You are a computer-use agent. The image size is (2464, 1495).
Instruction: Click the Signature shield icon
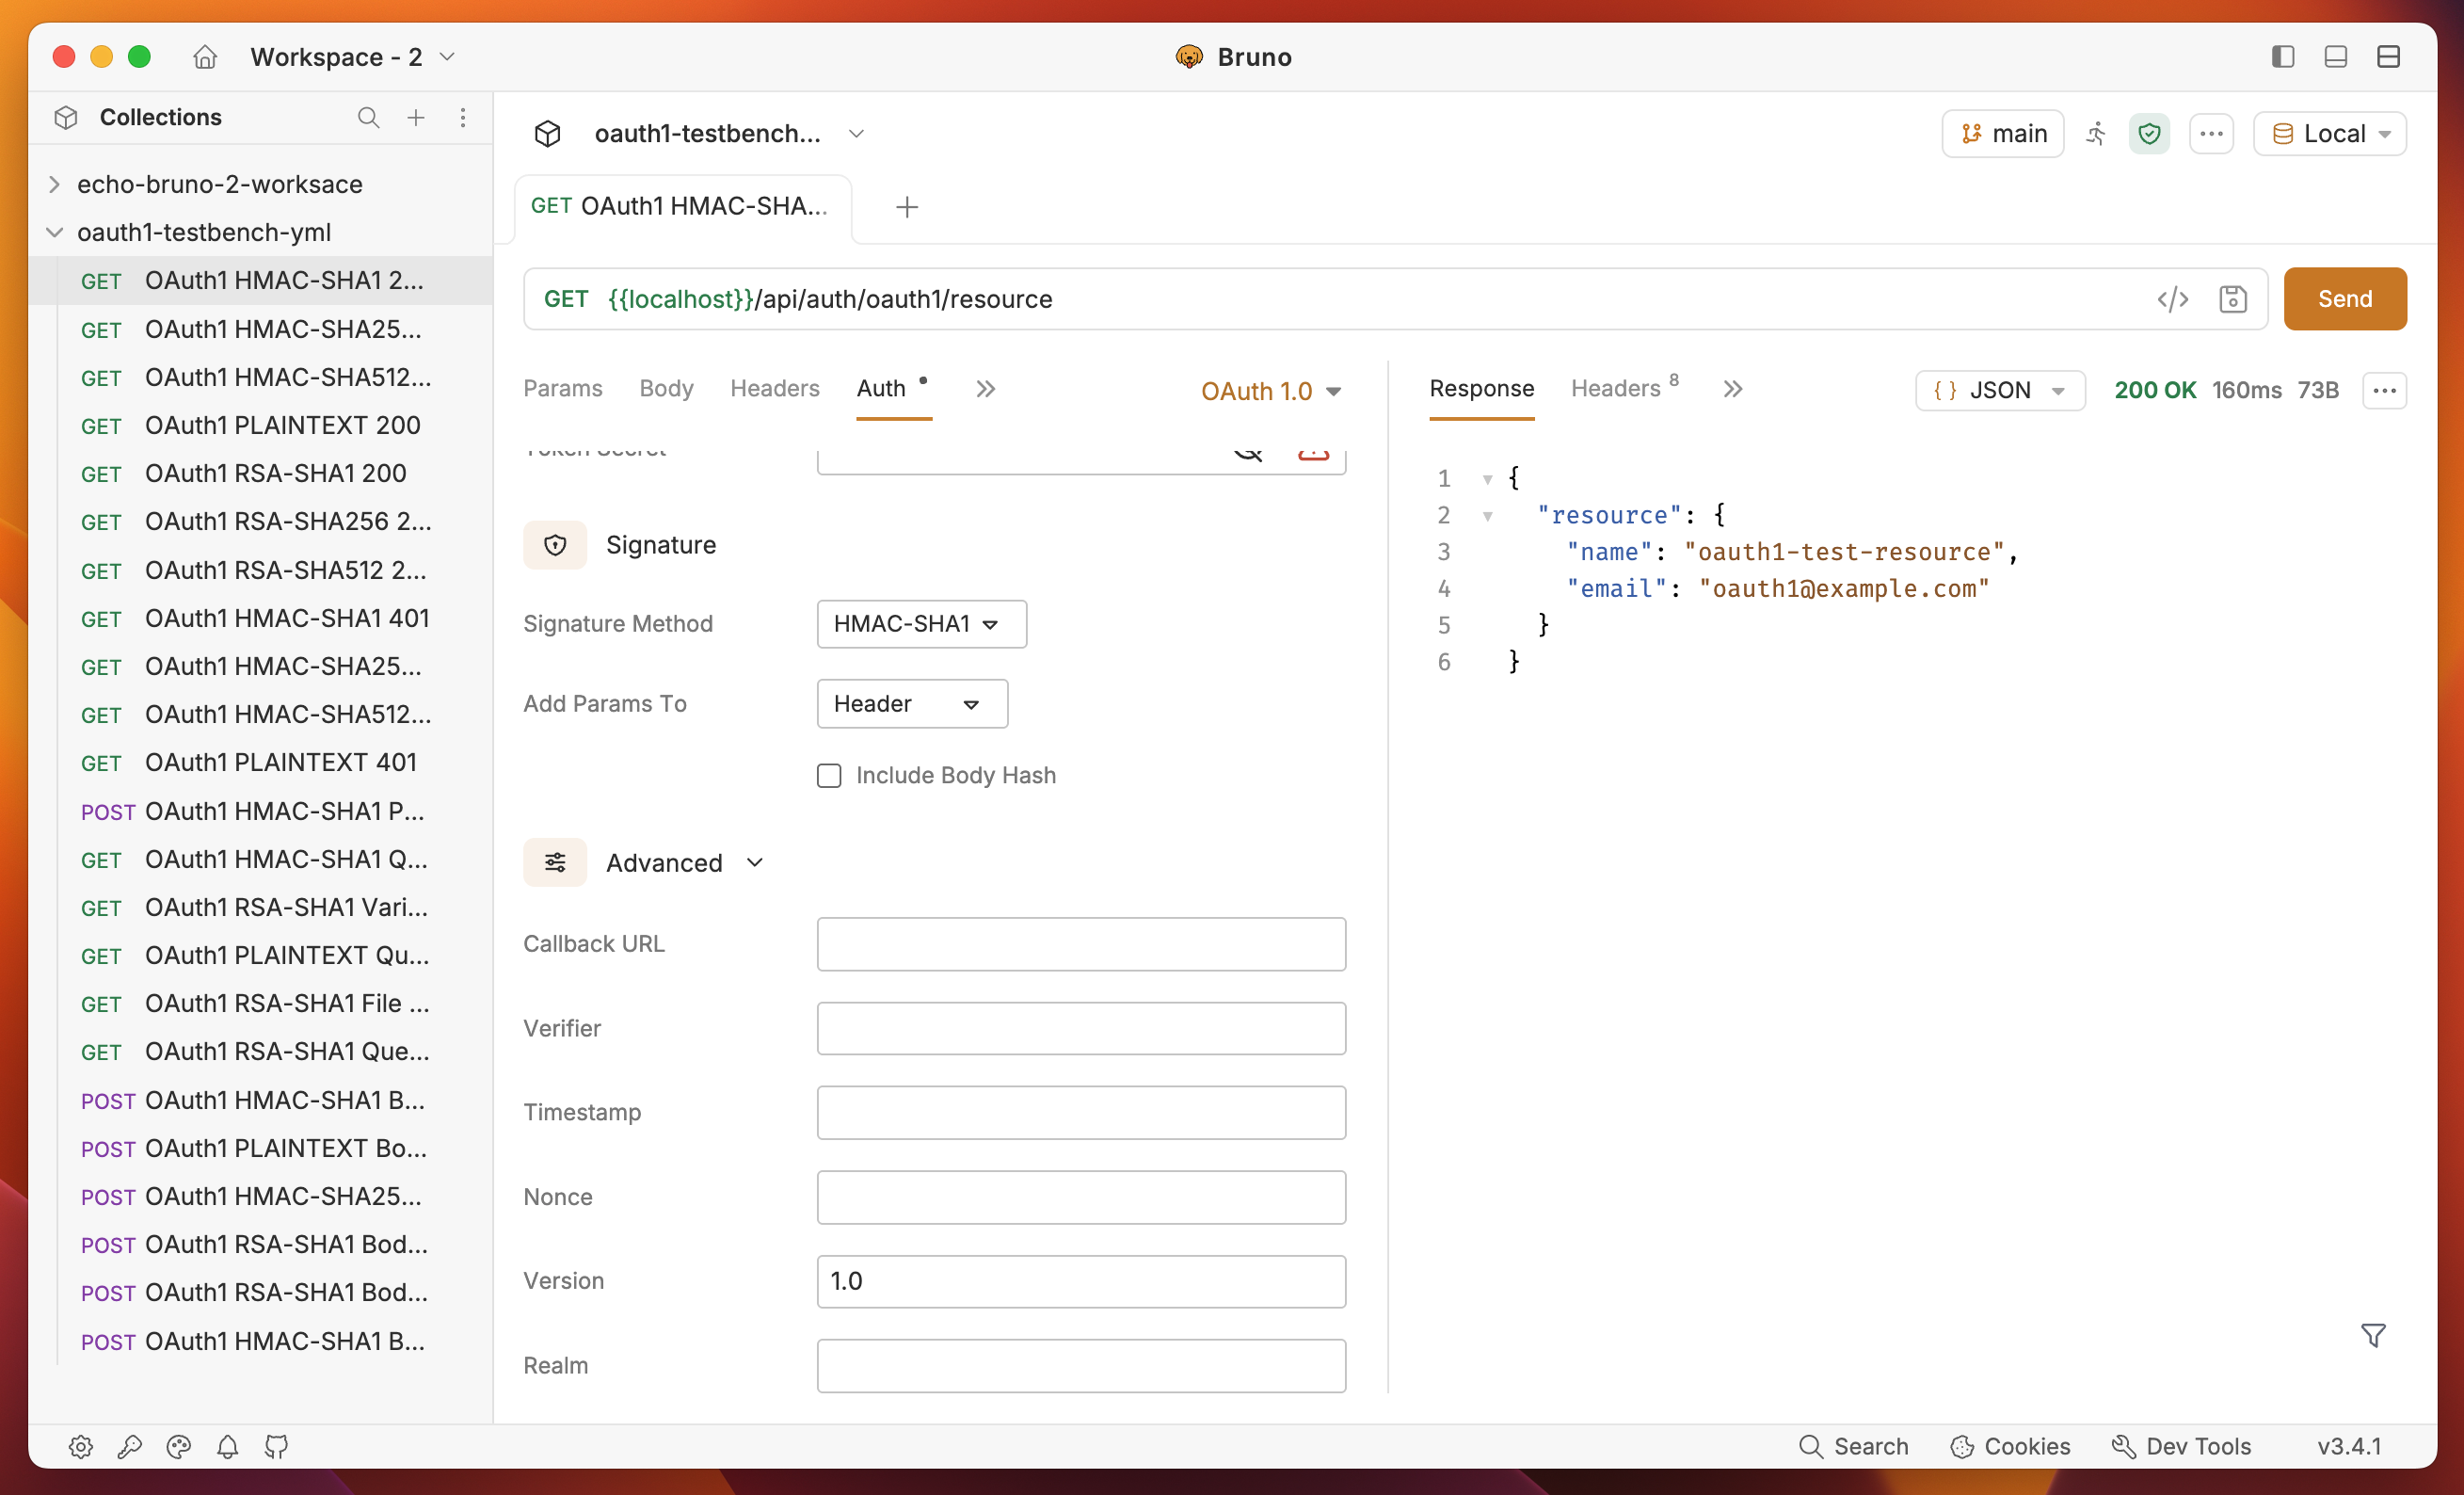pos(555,545)
